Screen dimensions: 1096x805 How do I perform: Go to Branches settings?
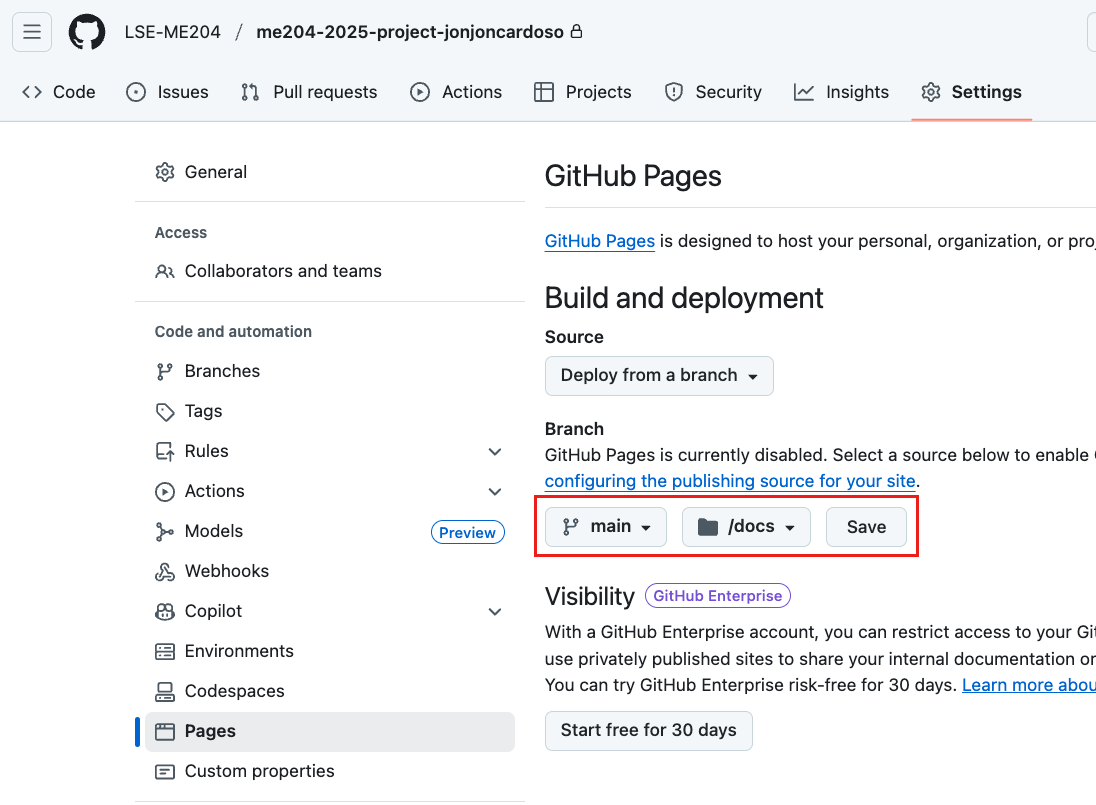(330, 371)
